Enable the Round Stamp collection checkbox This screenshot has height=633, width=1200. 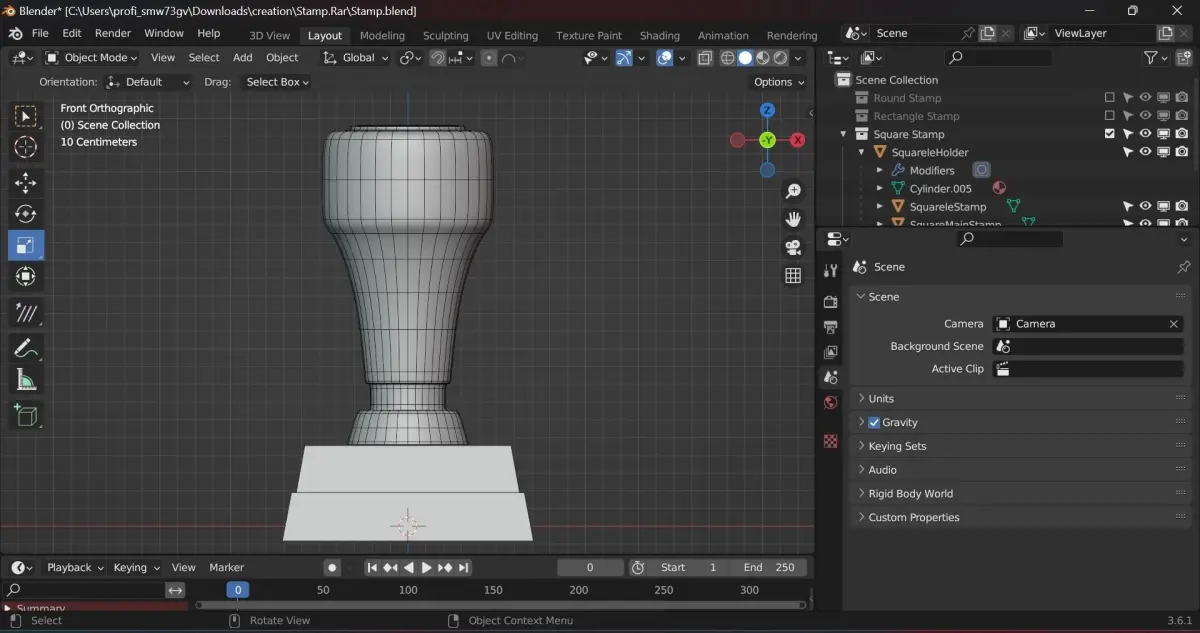tap(1109, 98)
